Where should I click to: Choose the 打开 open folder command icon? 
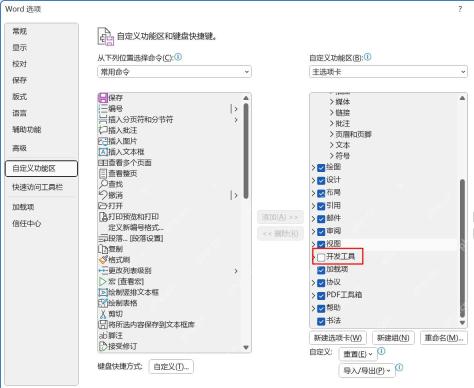click(x=103, y=206)
